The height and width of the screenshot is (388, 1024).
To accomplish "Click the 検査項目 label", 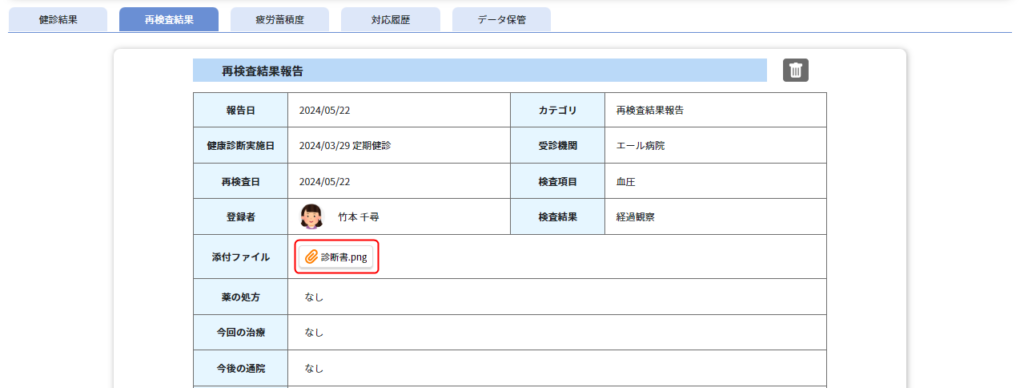I will pos(558,182).
